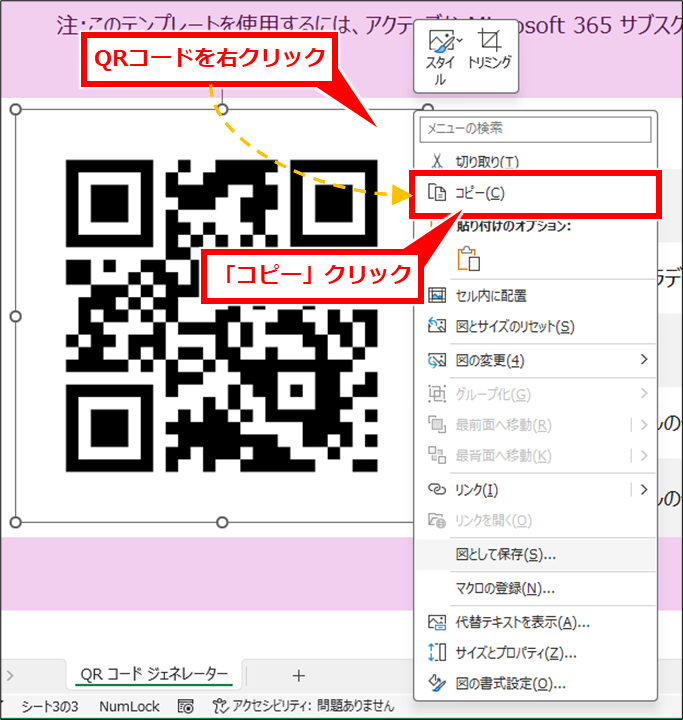Viewport: 683px width, 720px height.
Task: Click the QR image top-left resize handle
Action: click(16, 109)
